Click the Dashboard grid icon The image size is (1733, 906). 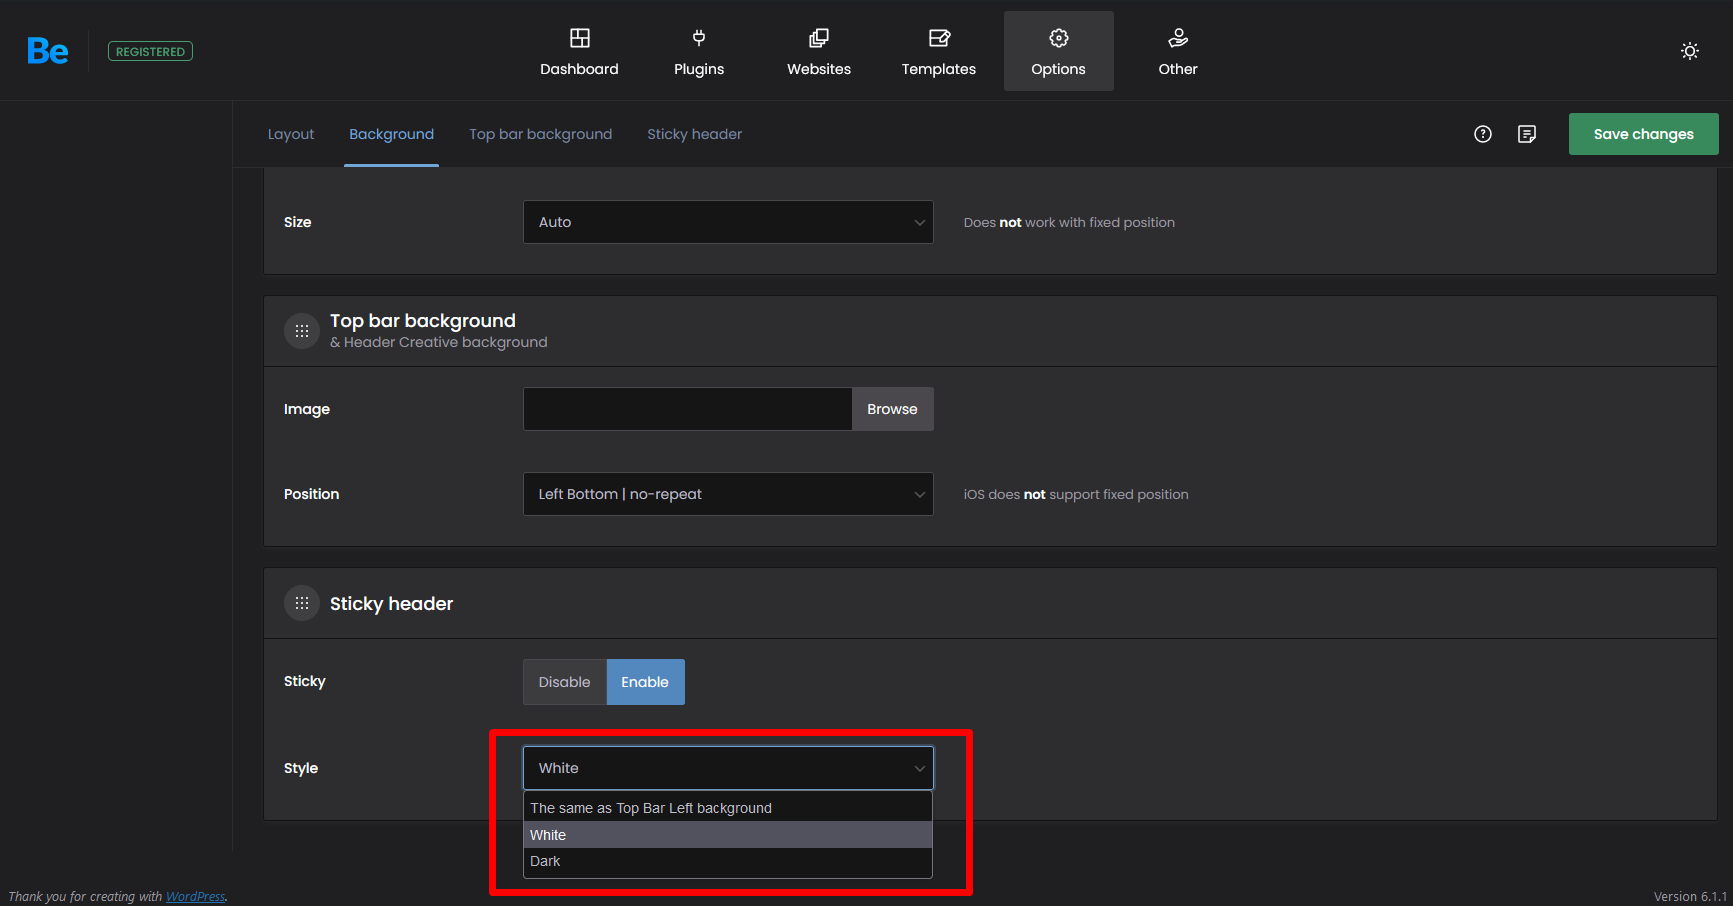coord(580,38)
